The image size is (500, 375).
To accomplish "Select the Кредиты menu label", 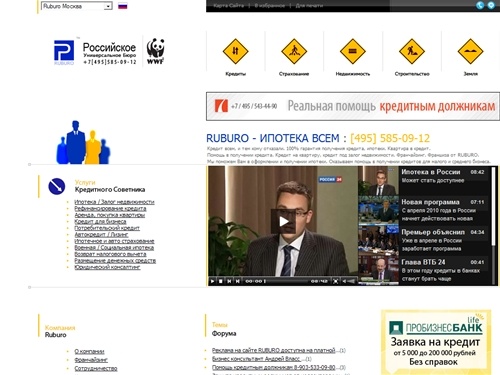I will (x=235, y=74).
